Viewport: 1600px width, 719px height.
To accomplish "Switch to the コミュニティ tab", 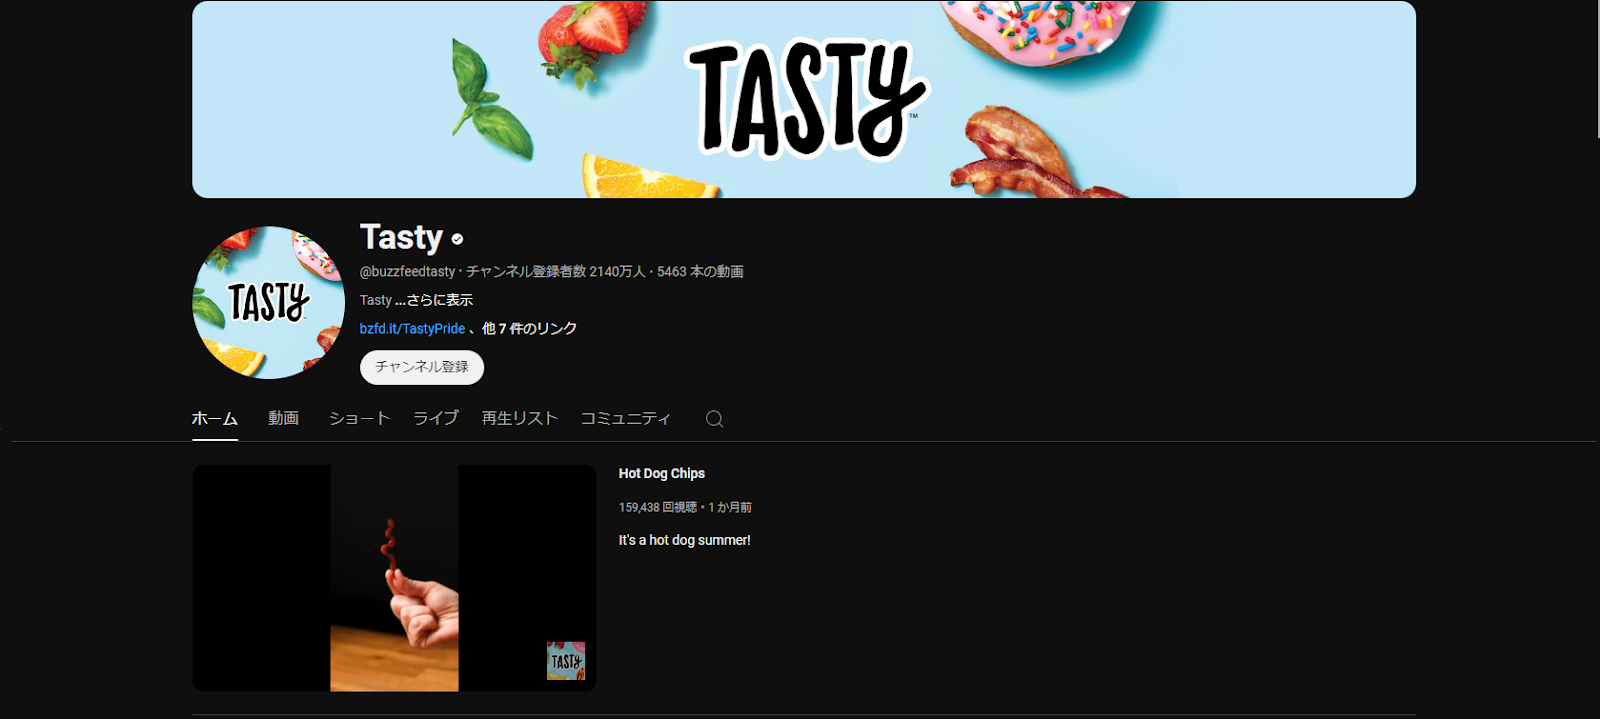I will point(626,418).
